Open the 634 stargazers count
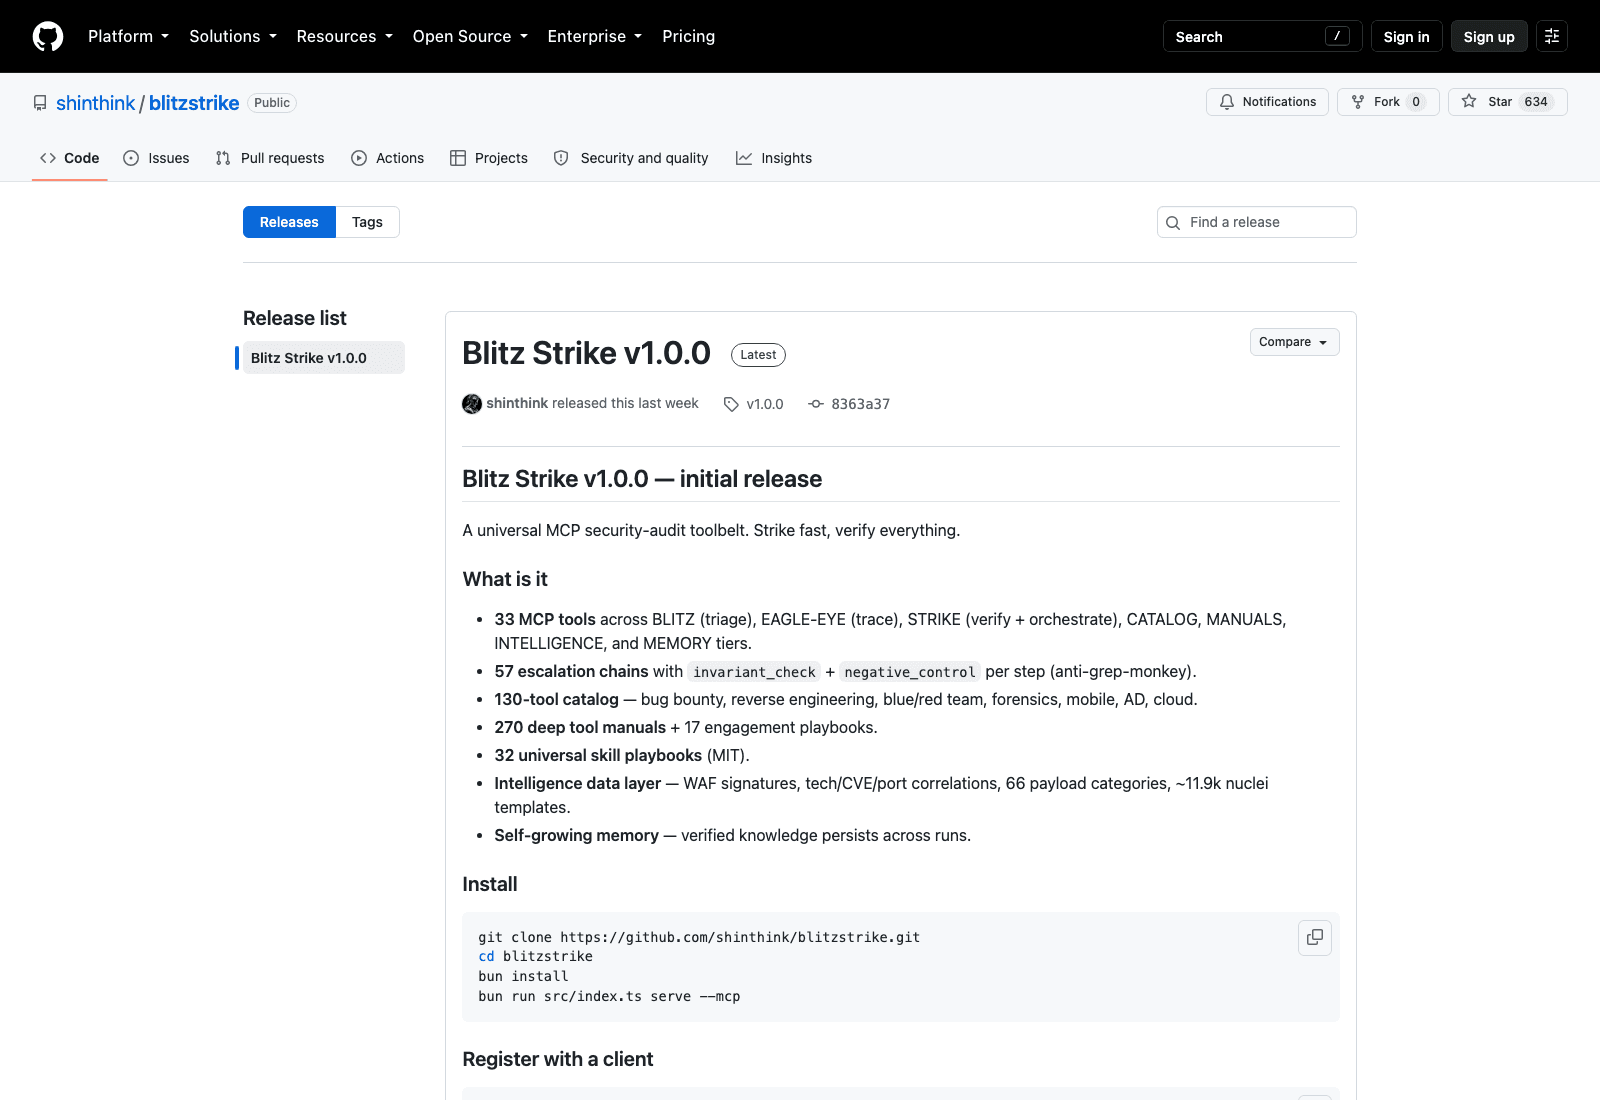Screen dimensions: 1600x1100 click(x=1536, y=102)
